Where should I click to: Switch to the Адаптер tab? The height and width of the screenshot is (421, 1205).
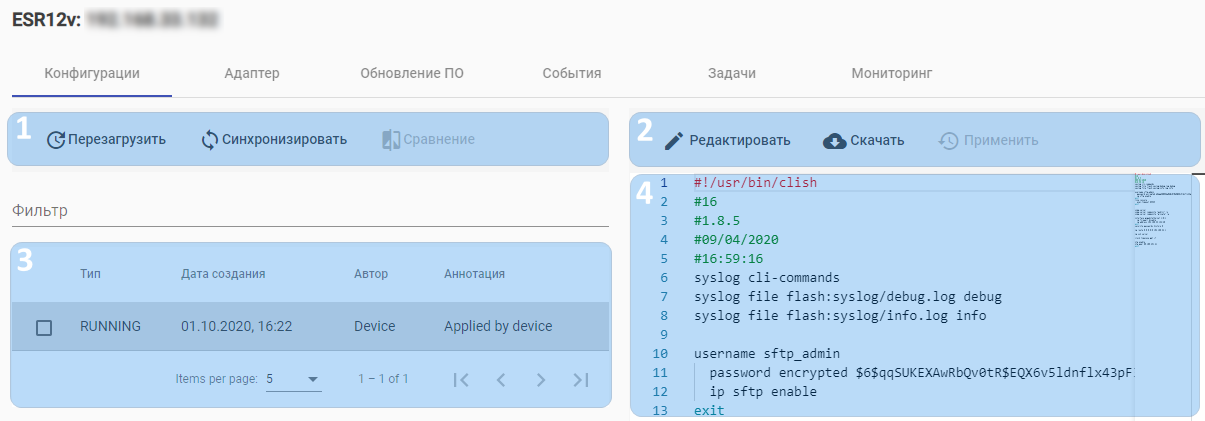coord(252,73)
